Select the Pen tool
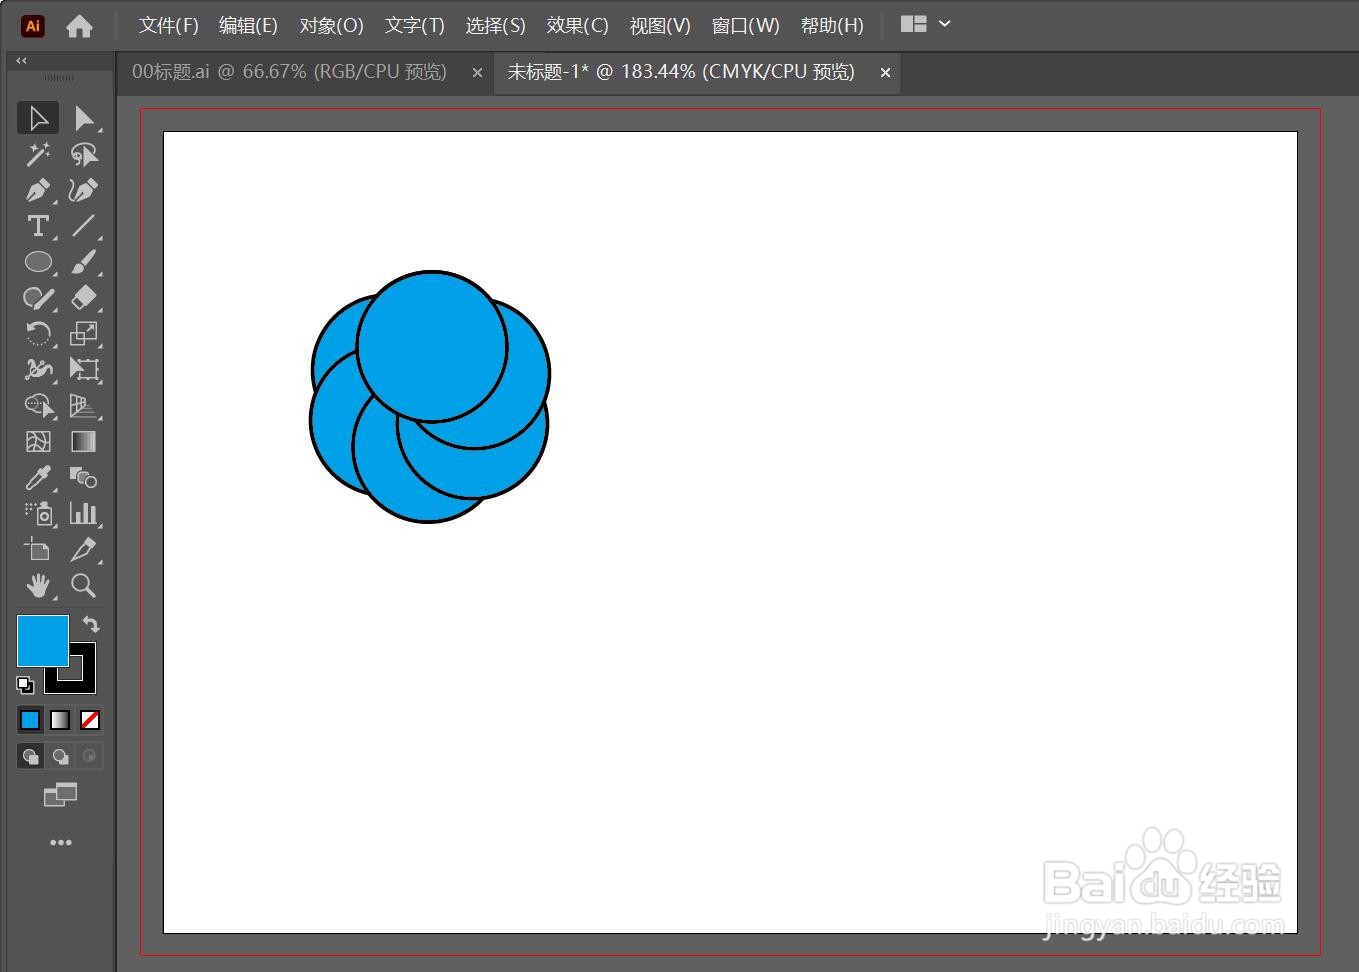 [38, 190]
